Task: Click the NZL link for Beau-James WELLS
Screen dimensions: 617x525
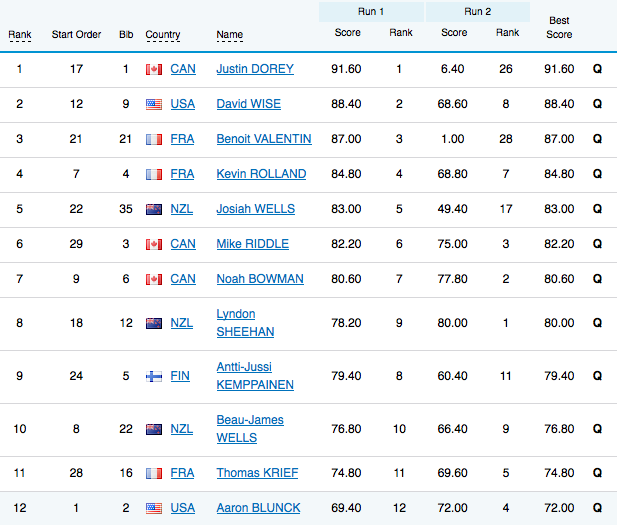Action: pos(183,429)
